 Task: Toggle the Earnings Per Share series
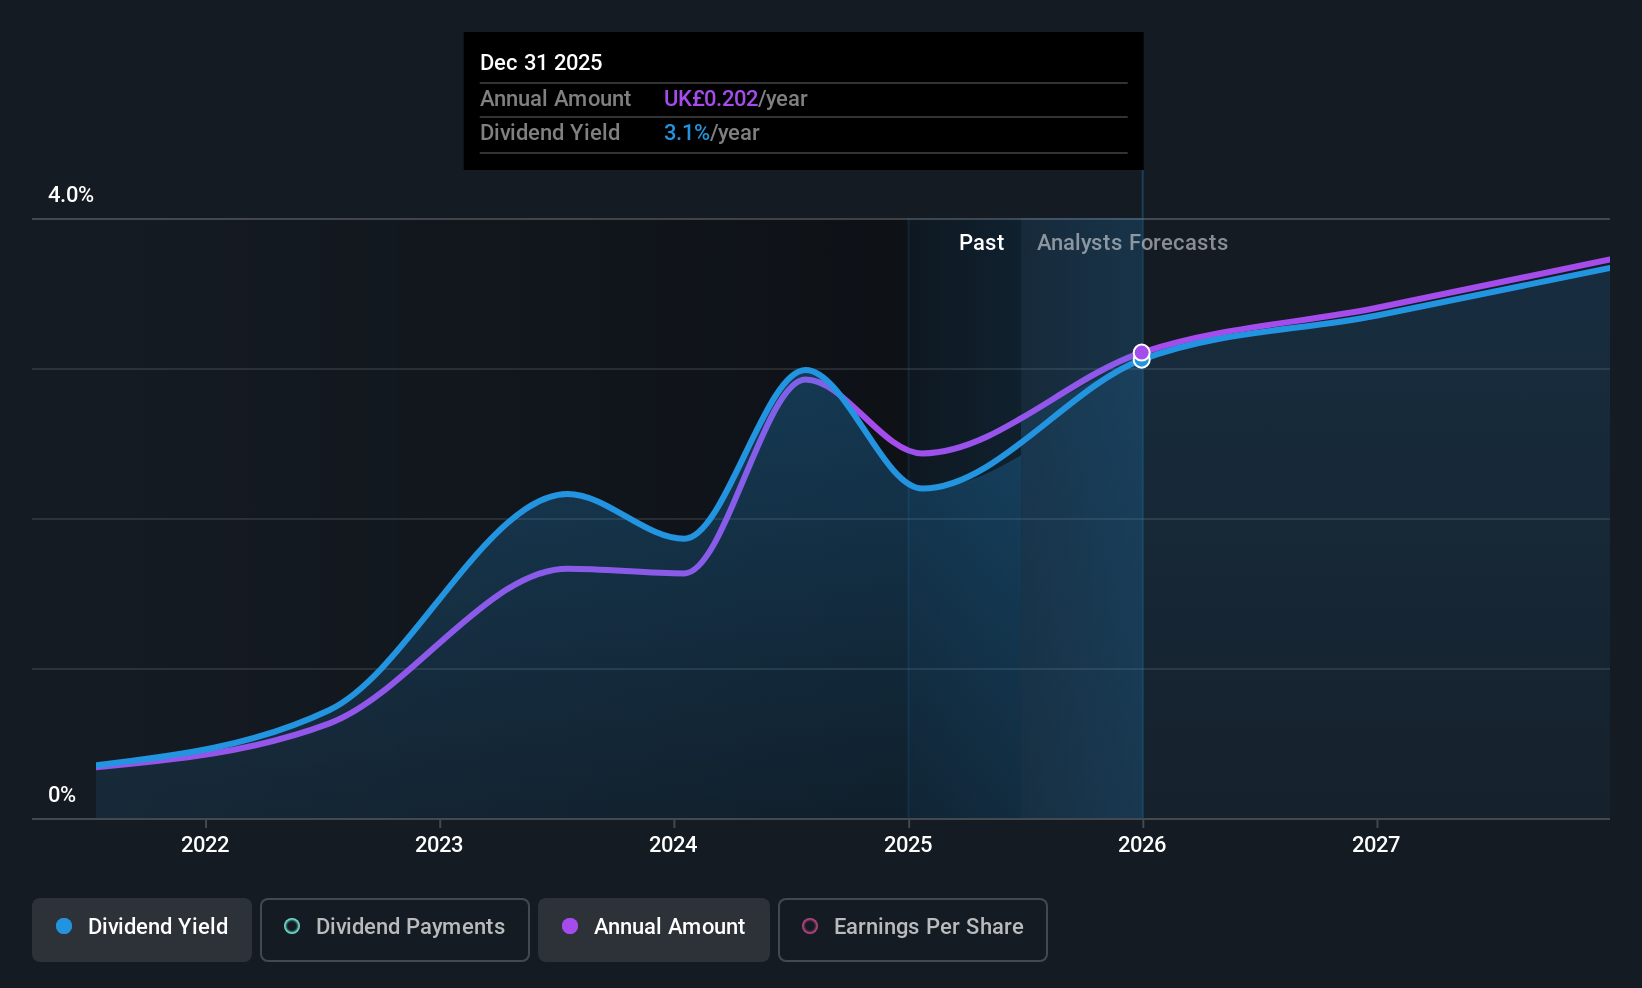pos(912,929)
